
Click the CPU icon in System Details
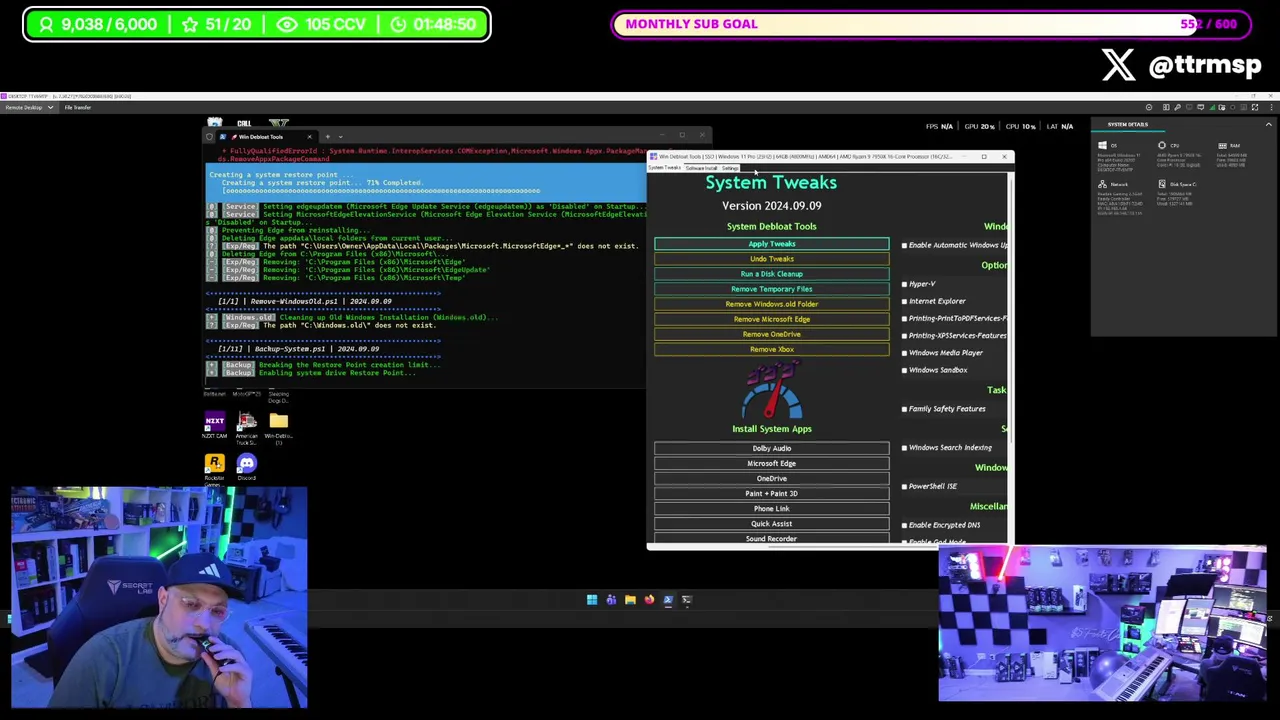(1162, 146)
